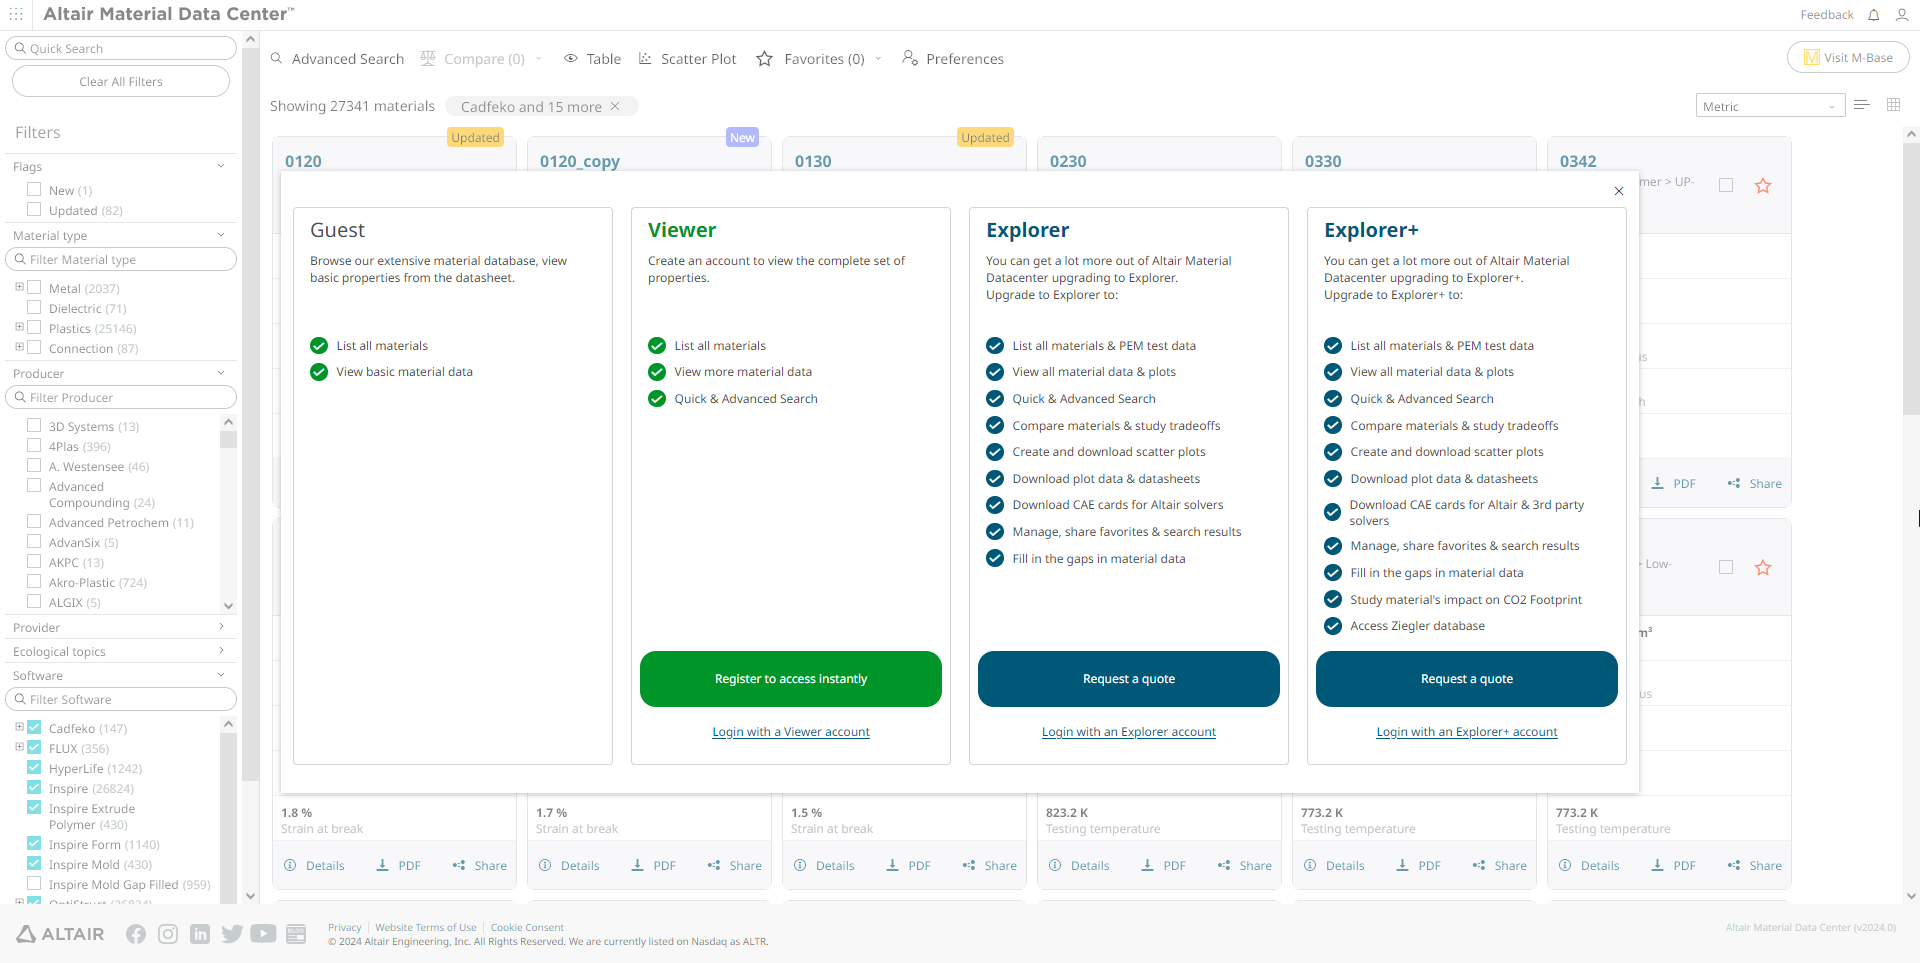Viewport: 1920px width, 963px height.
Task: Open Altair YouTube channel icon
Action: pos(263,934)
